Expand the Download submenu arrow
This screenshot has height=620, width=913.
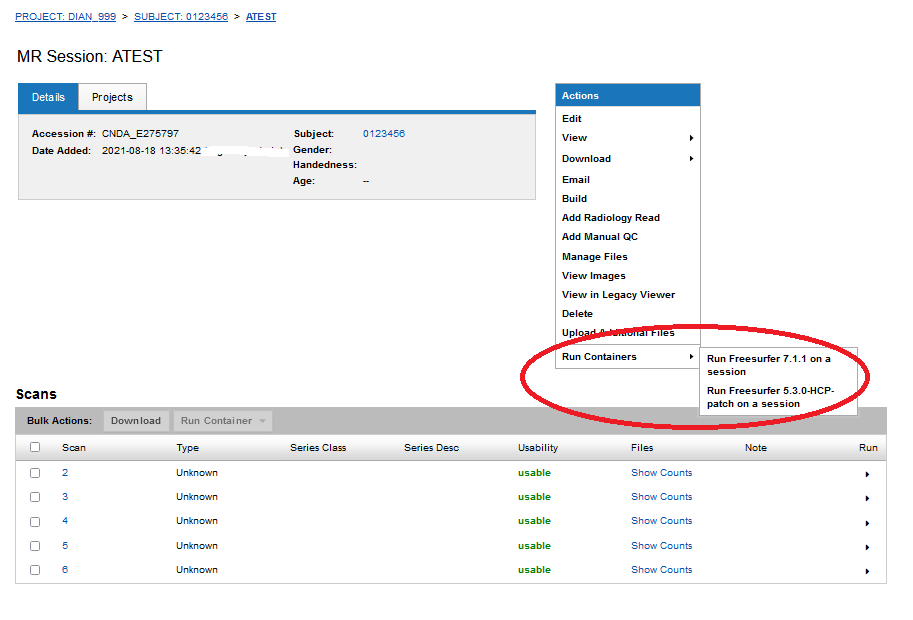[691, 159]
